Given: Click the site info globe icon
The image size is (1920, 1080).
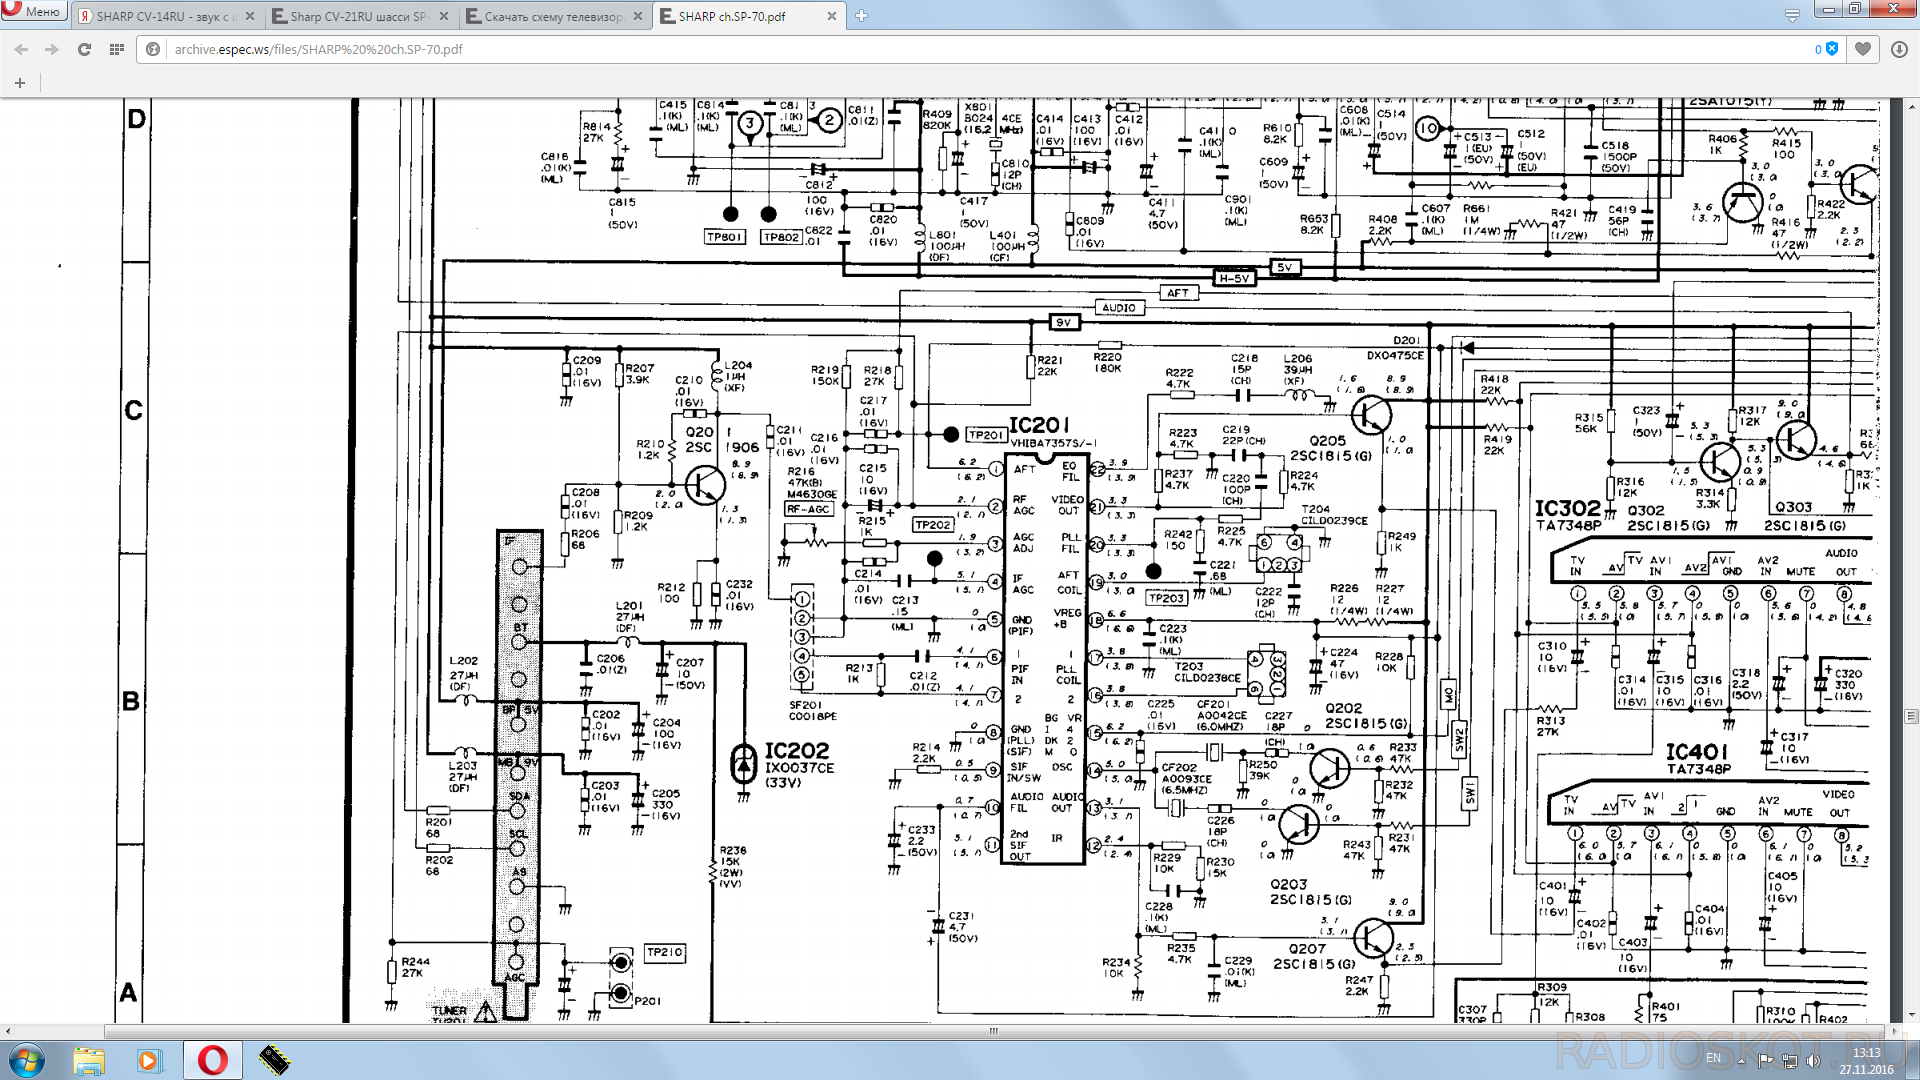Looking at the screenshot, I should [153, 49].
